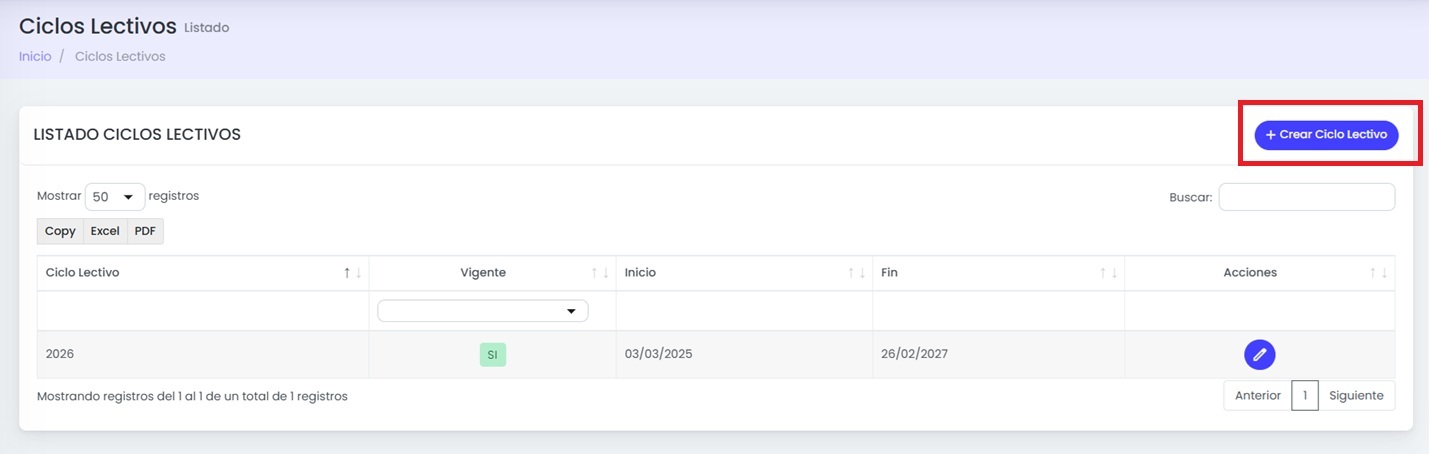1429x454 pixels.
Task: Go to Siguiente page
Action: 1356,395
